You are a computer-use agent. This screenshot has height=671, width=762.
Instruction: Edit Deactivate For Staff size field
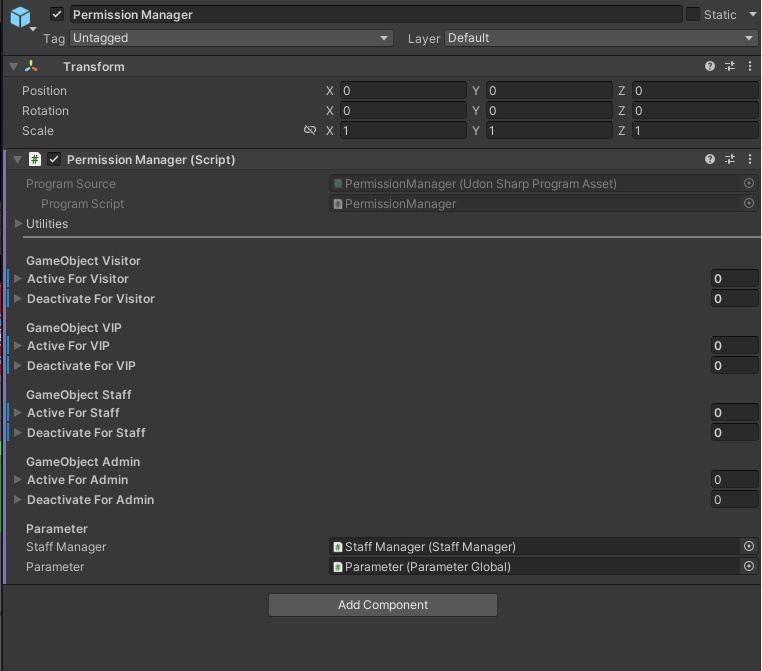[734, 432]
